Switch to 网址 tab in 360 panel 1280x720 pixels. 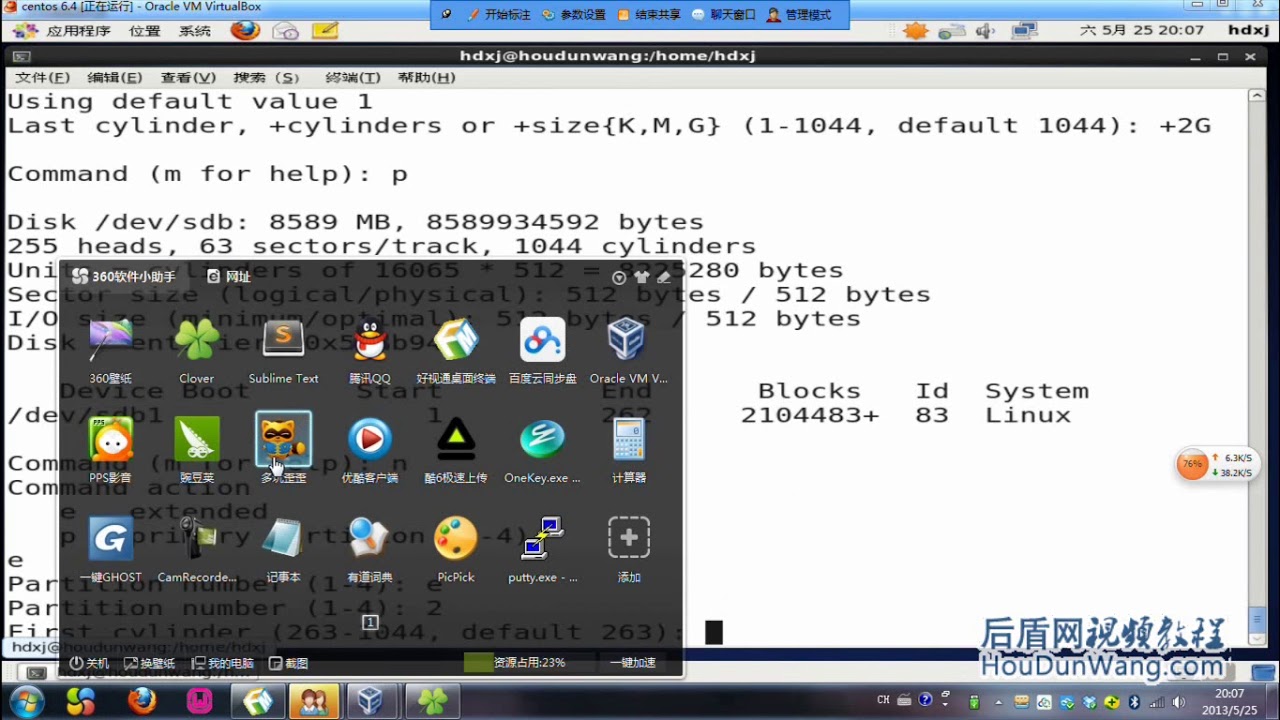point(229,276)
